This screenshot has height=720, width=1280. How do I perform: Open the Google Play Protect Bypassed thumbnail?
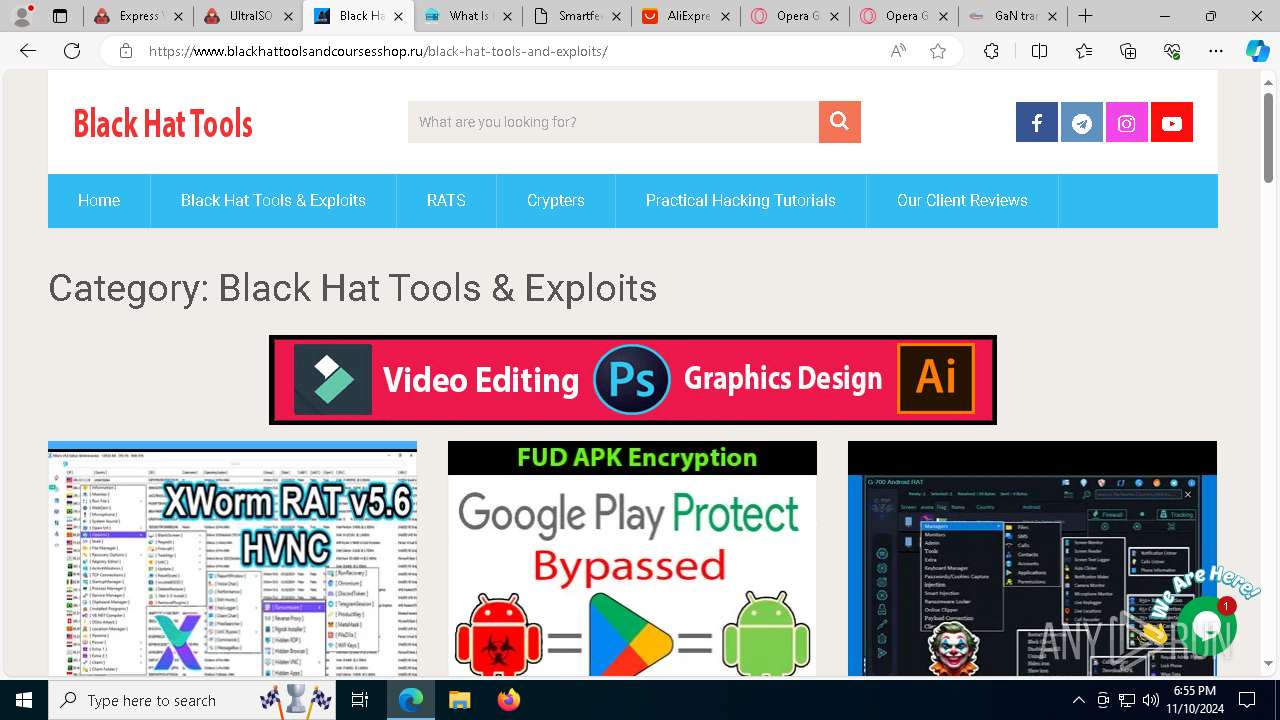click(x=632, y=559)
